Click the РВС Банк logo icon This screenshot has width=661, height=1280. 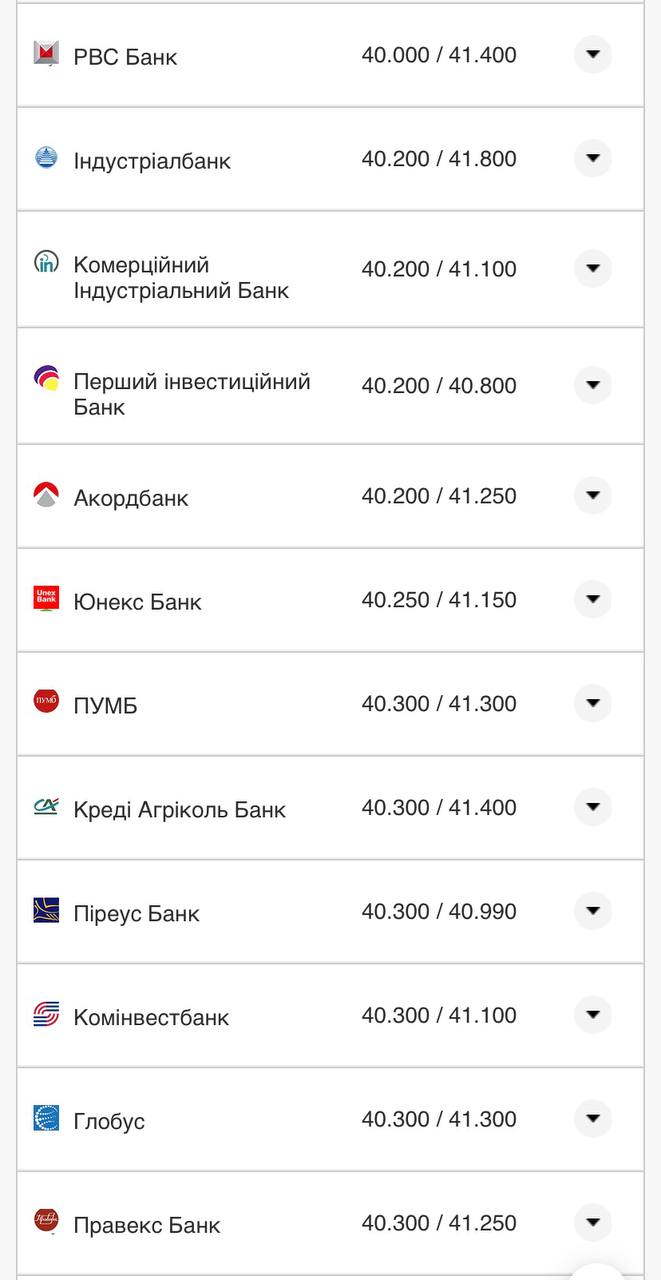click(44, 56)
